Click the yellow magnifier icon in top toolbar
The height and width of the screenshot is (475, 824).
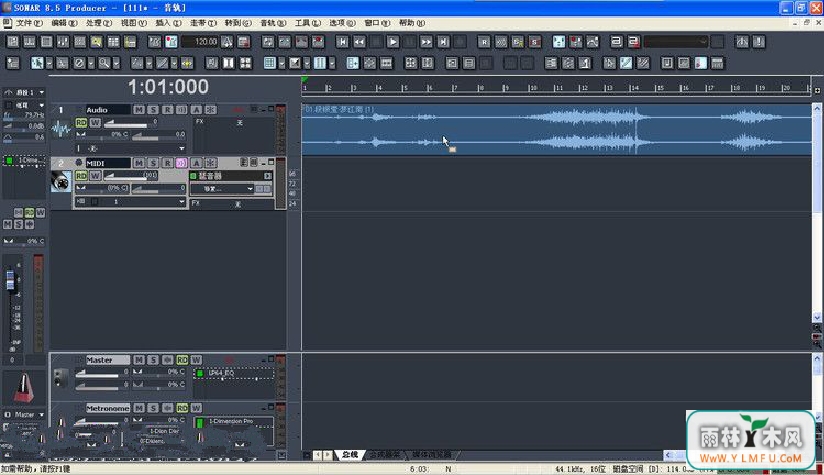pyautogui.click(x=97, y=42)
